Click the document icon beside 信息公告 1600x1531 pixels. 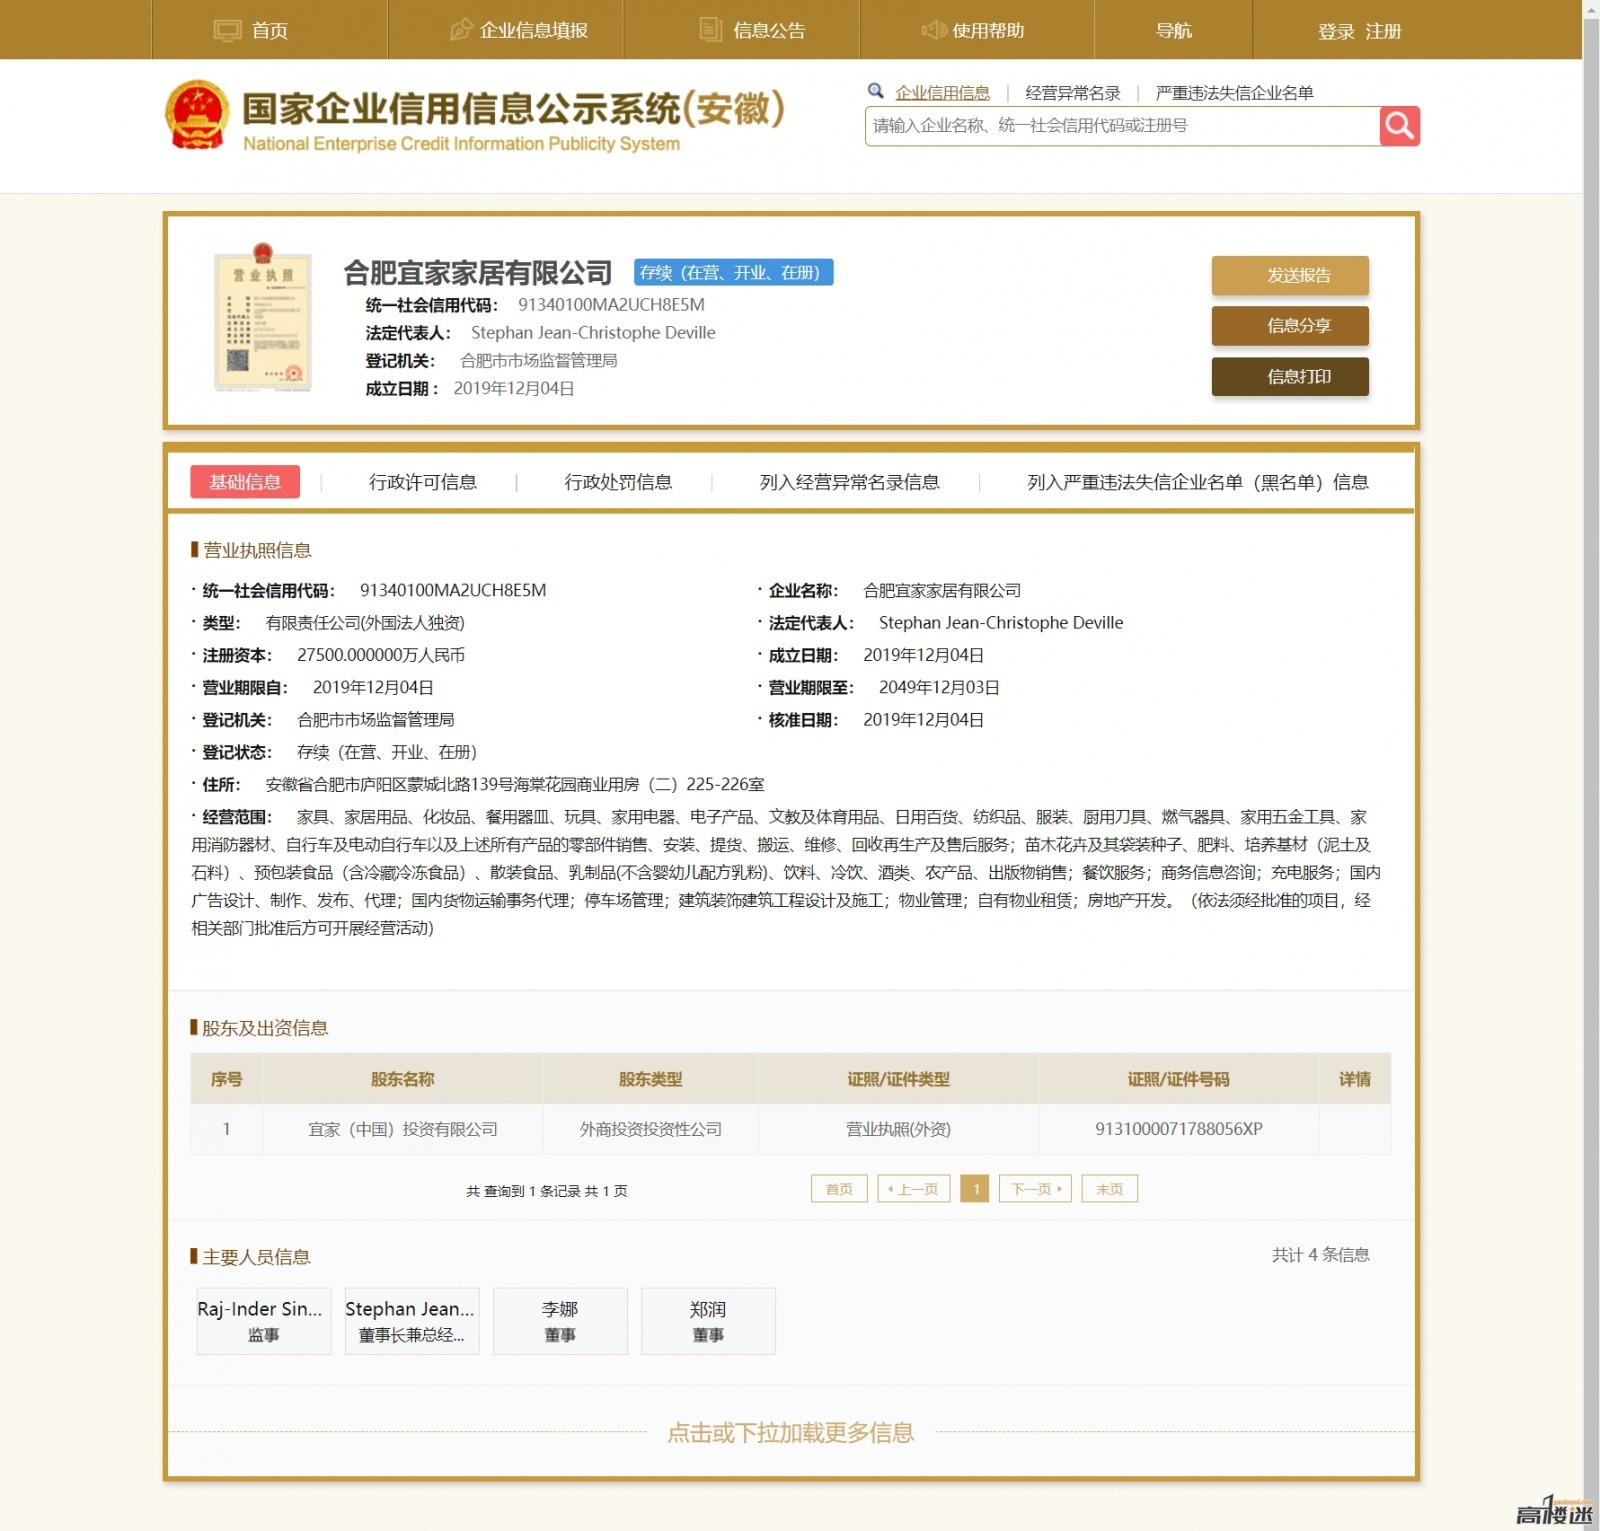pos(710,30)
